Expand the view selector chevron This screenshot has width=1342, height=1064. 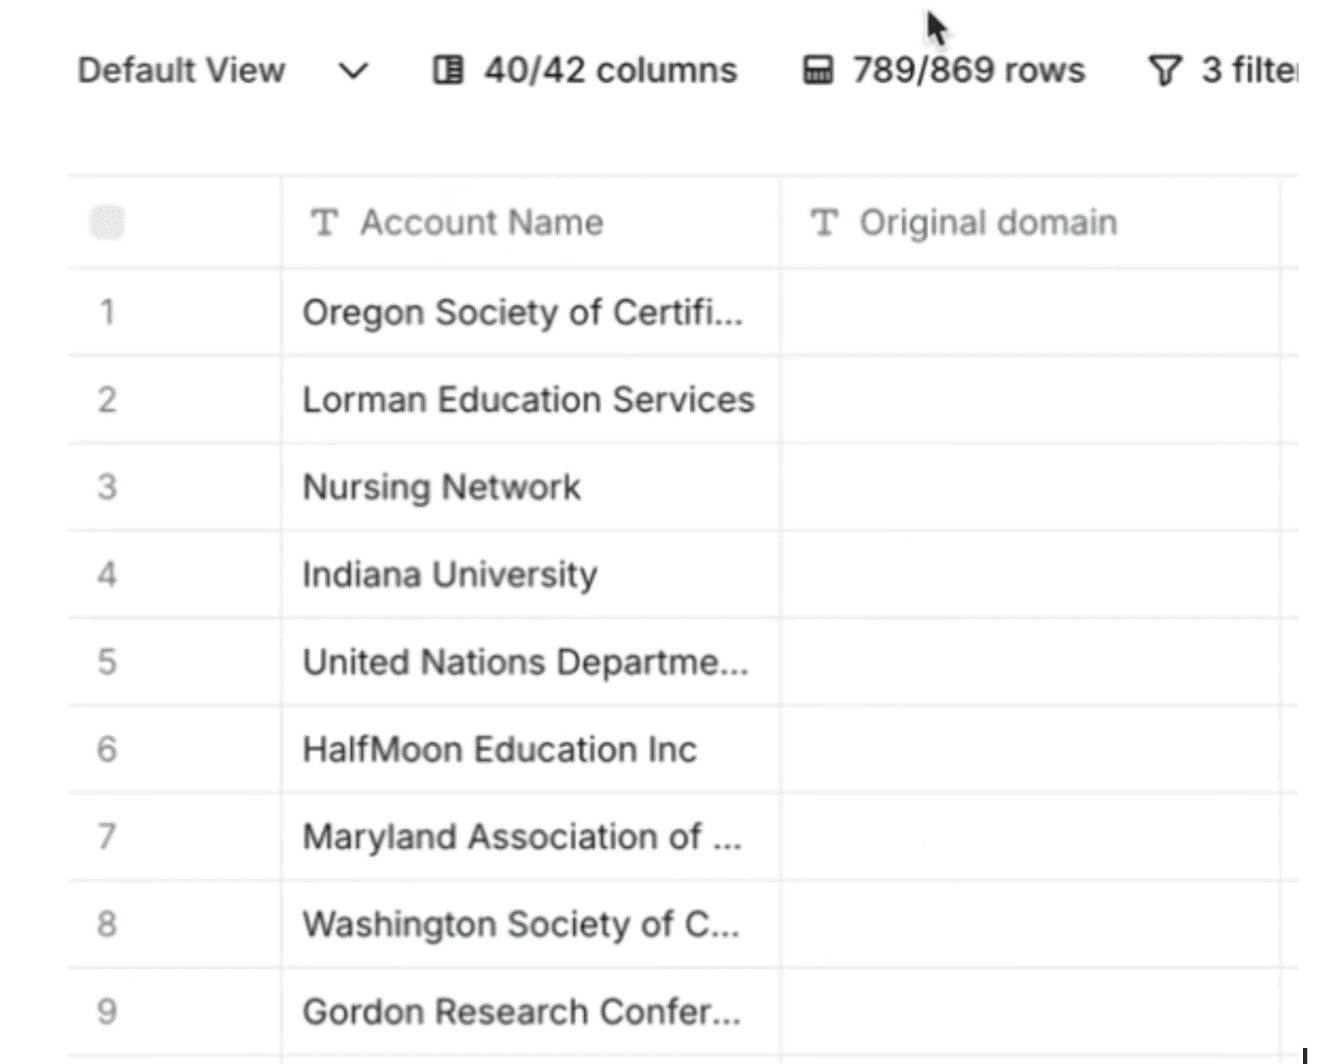point(350,71)
